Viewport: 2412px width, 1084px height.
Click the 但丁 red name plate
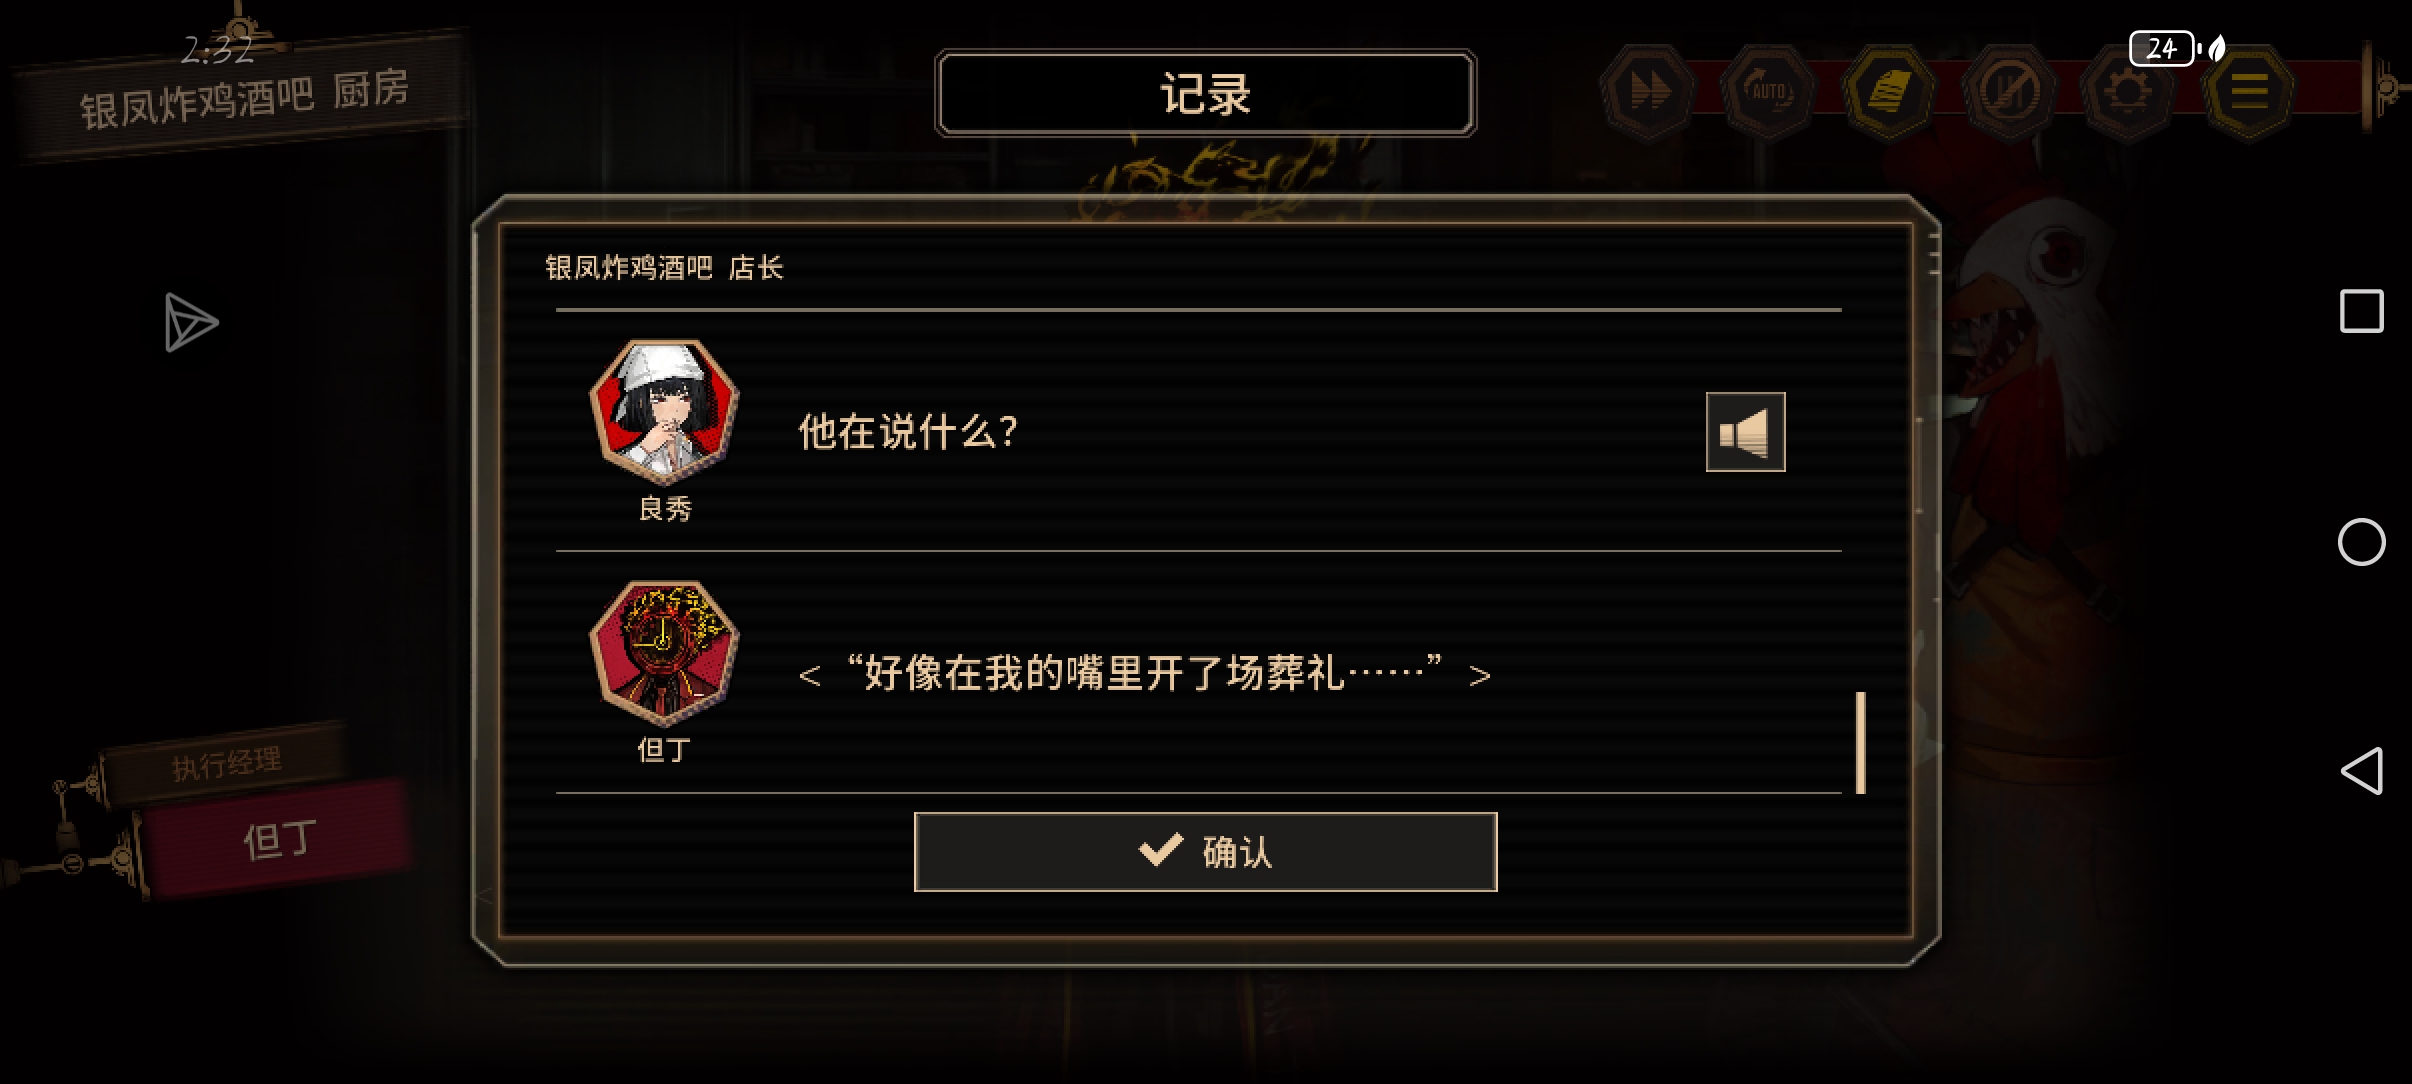pyautogui.click(x=277, y=838)
